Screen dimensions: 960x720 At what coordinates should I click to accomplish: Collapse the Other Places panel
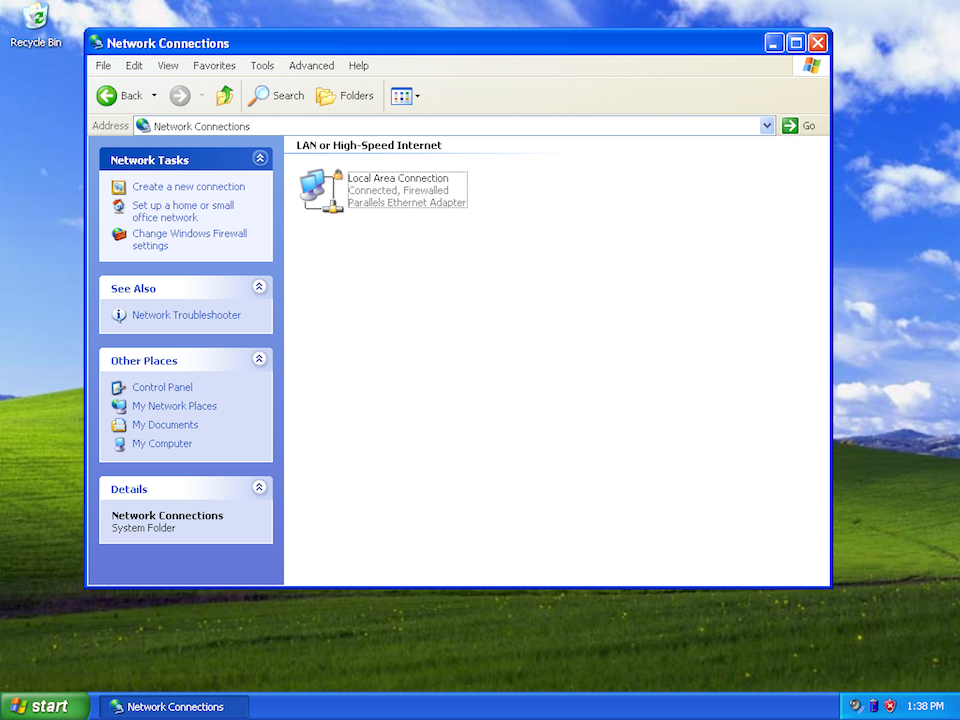coord(260,359)
